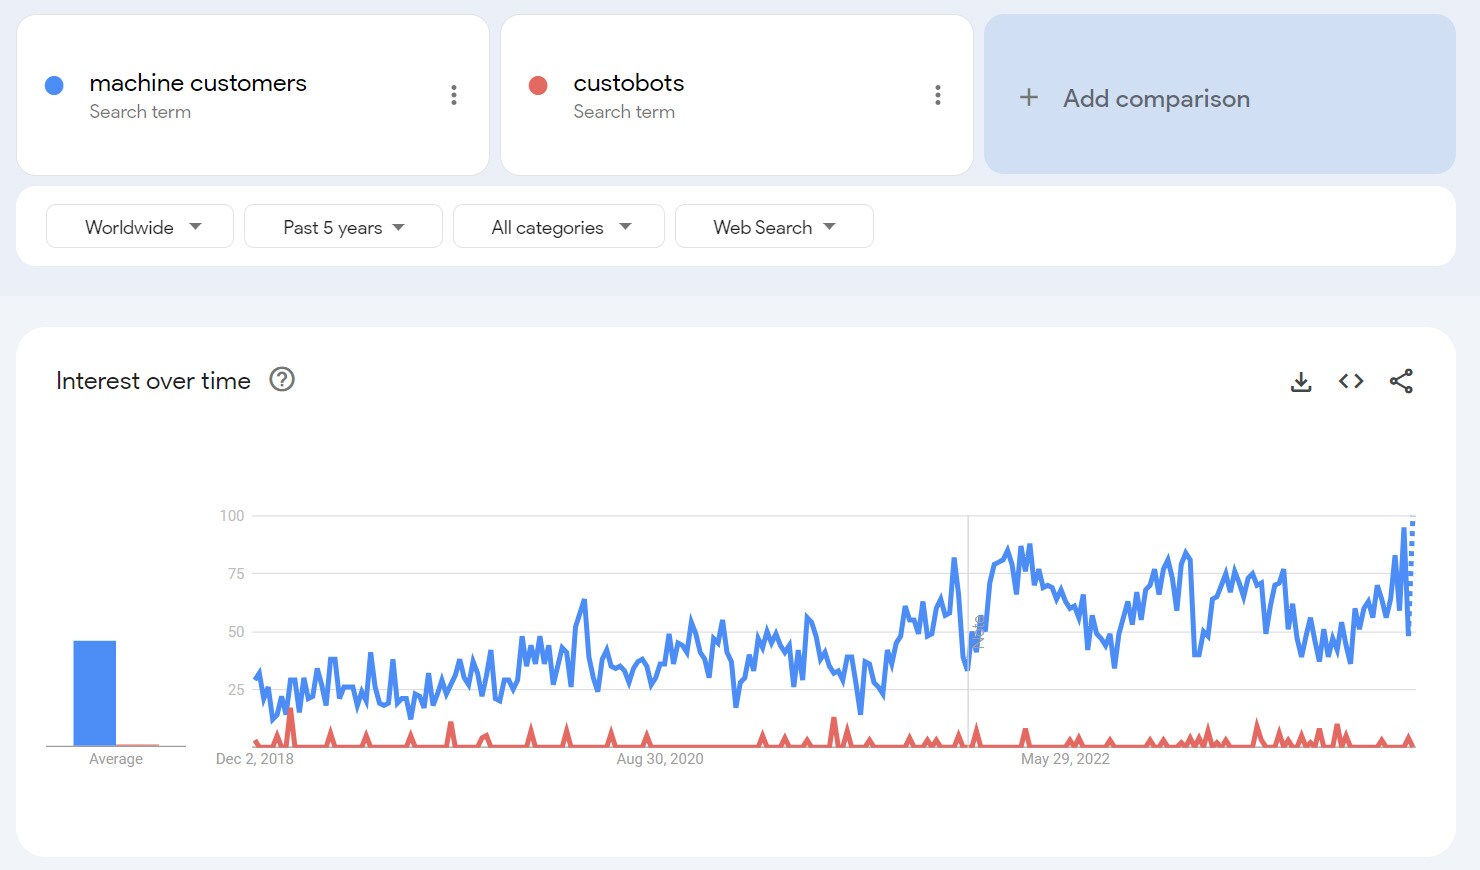Click the blue Average bar
Screen dimensions: 1480x870
coord(94,690)
